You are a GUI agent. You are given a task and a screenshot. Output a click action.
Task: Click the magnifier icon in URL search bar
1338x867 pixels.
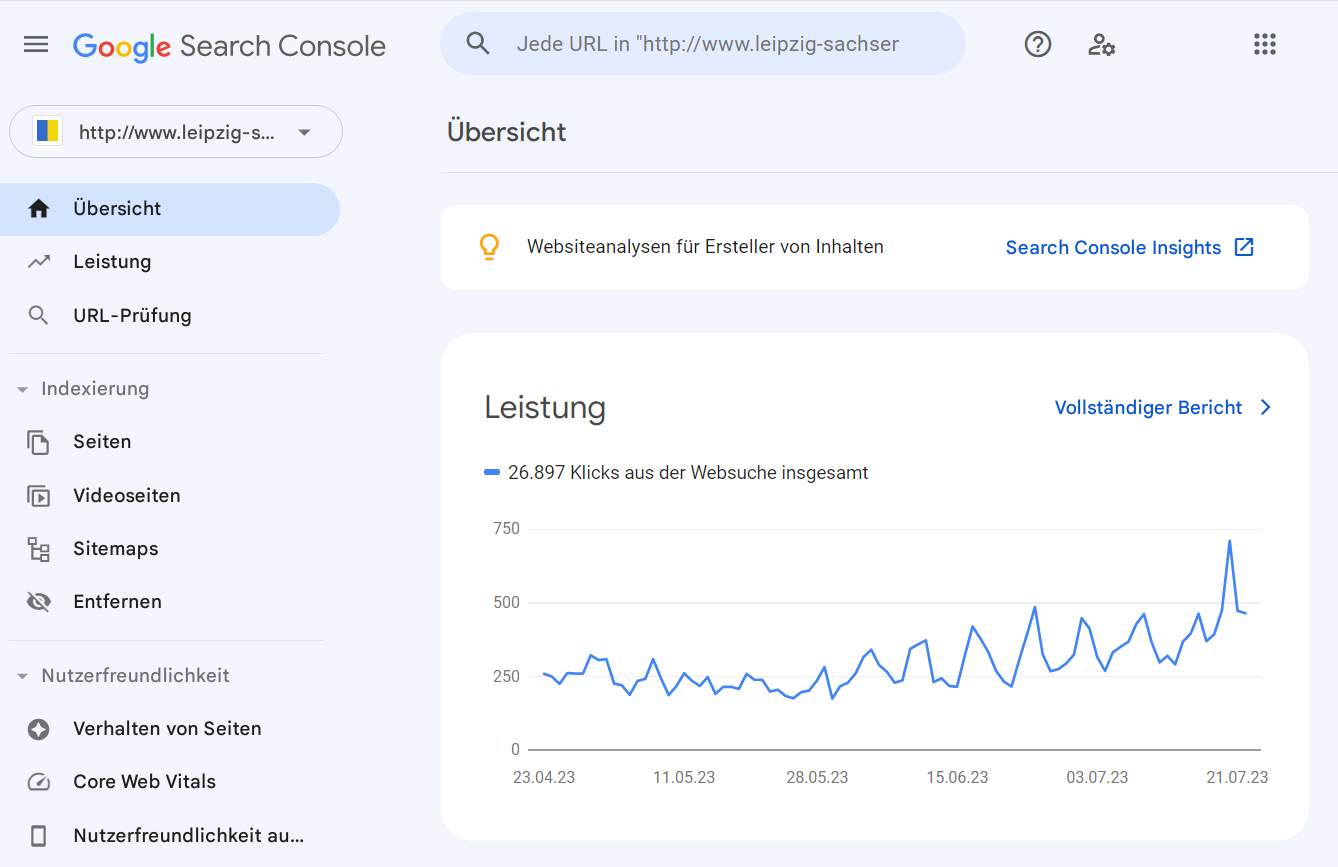(478, 44)
